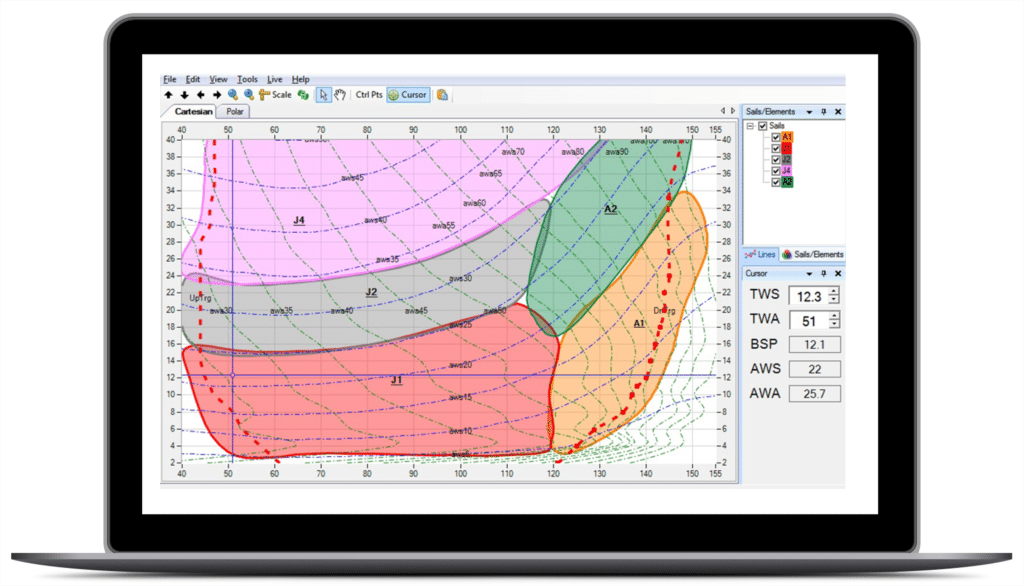Toggle the Sails parent checkbox

click(x=762, y=126)
